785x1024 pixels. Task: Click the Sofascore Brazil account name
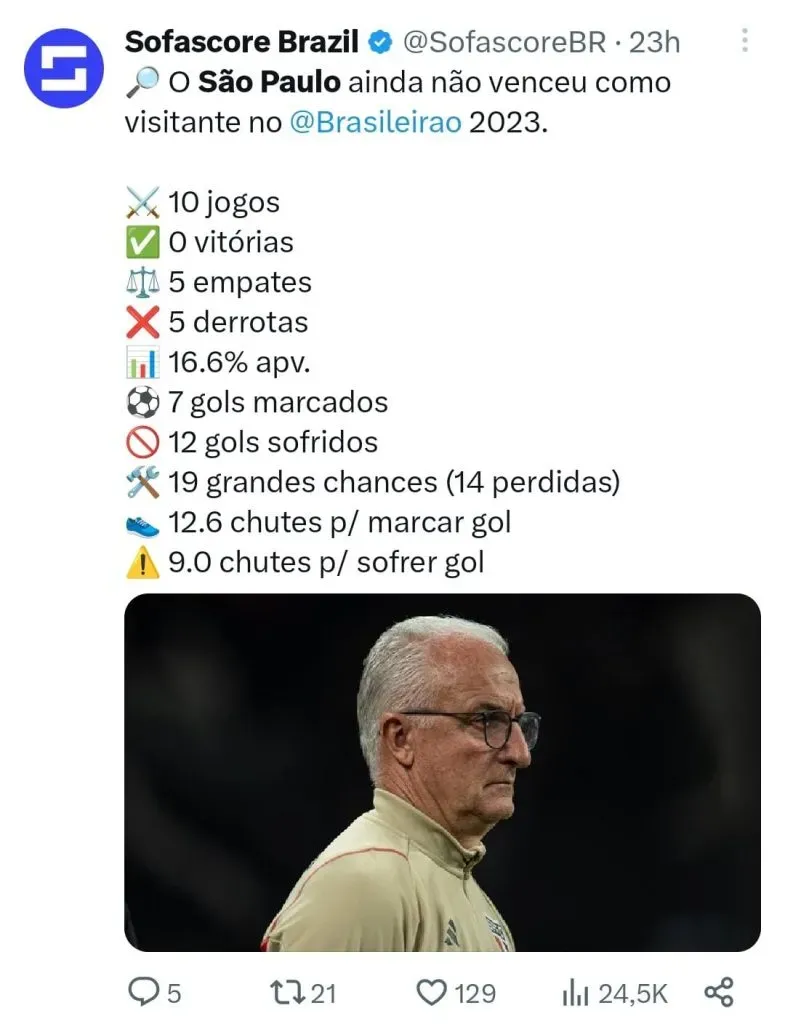coord(241,42)
